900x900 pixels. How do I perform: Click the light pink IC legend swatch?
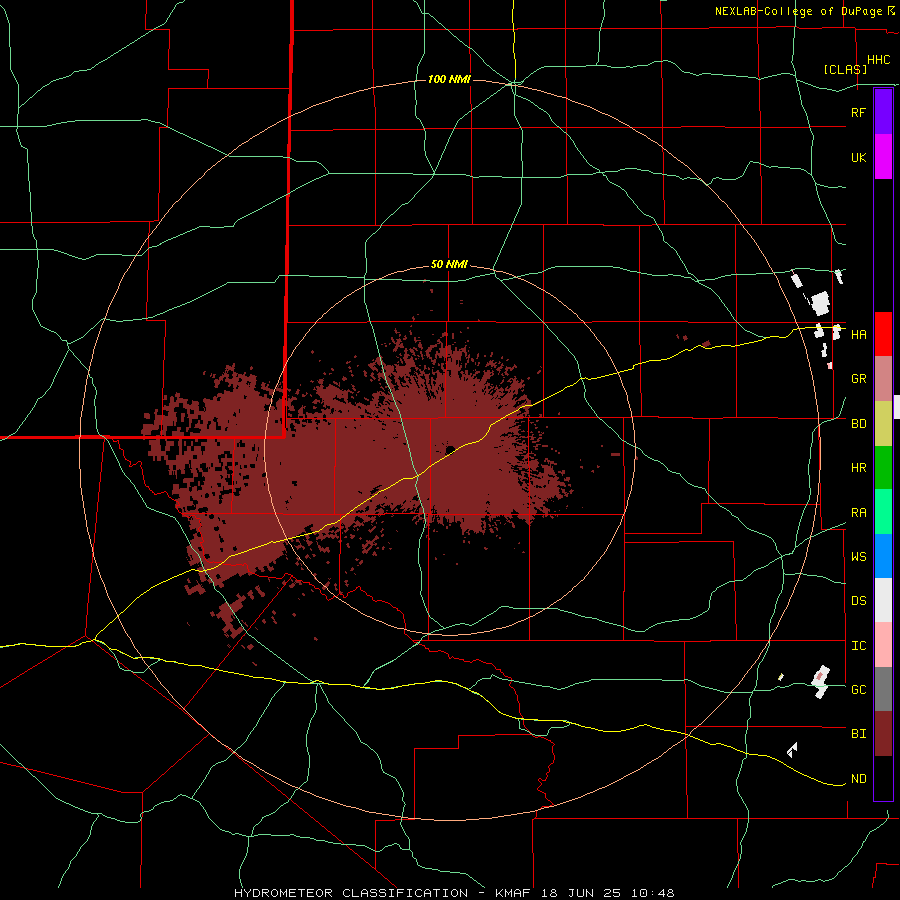coord(883,645)
